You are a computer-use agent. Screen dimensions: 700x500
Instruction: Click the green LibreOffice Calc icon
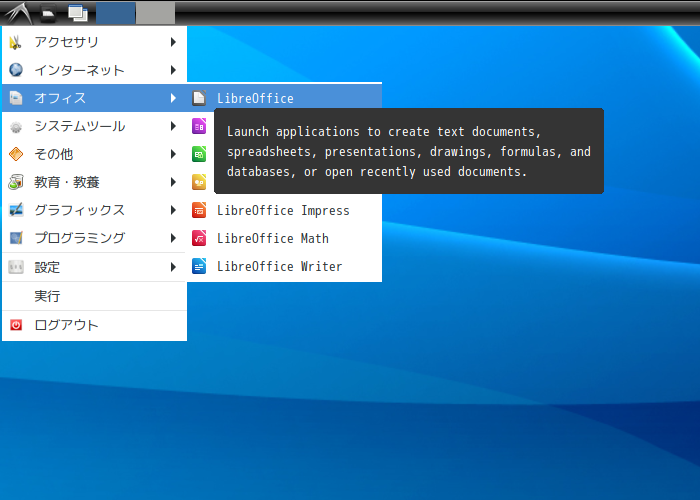[x=199, y=154]
